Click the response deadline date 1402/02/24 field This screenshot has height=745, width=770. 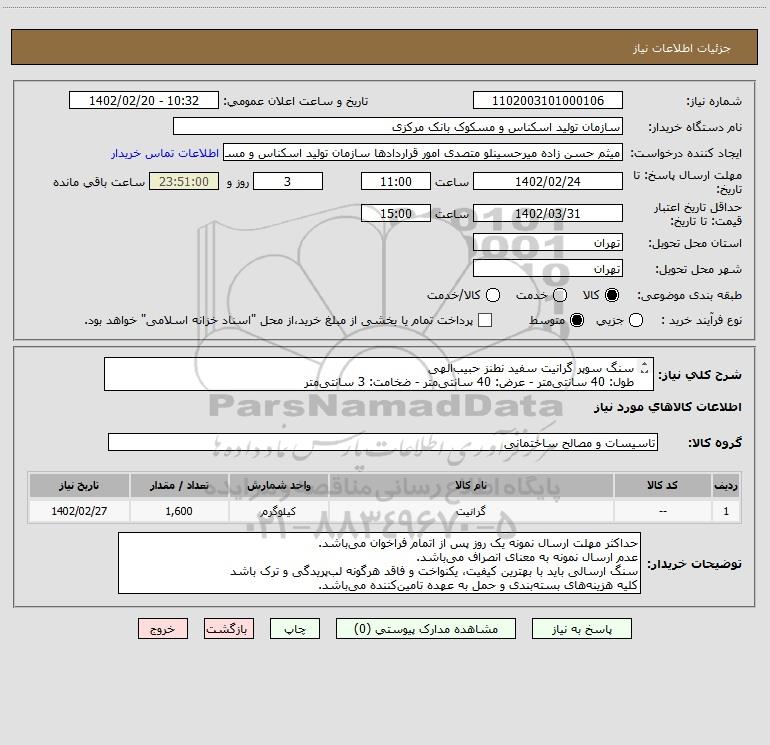click(548, 181)
